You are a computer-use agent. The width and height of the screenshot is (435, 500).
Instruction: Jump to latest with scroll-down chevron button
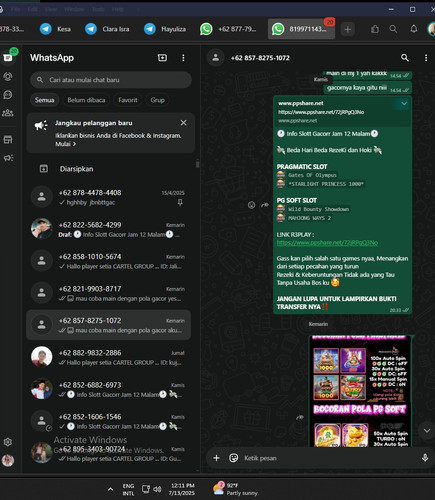[427, 430]
